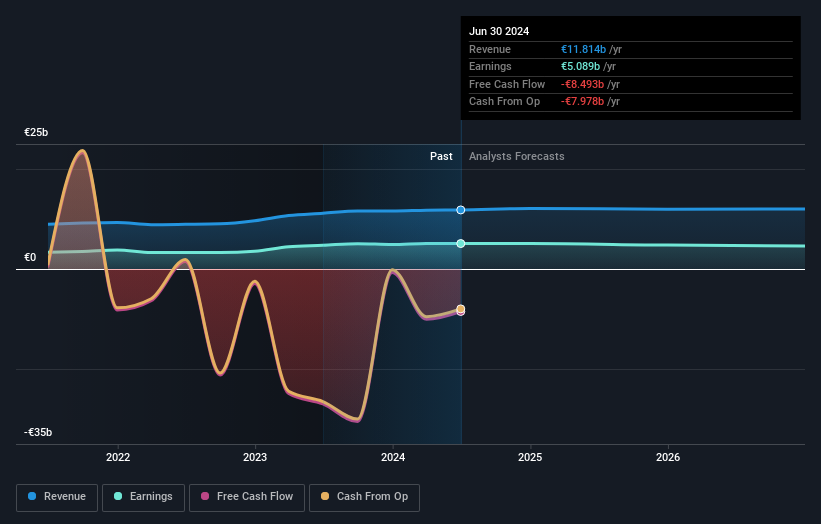Image resolution: width=821 pixels, height=524 pixels.
Task: Click the 2023 axis label
Action: pos(255,457)
